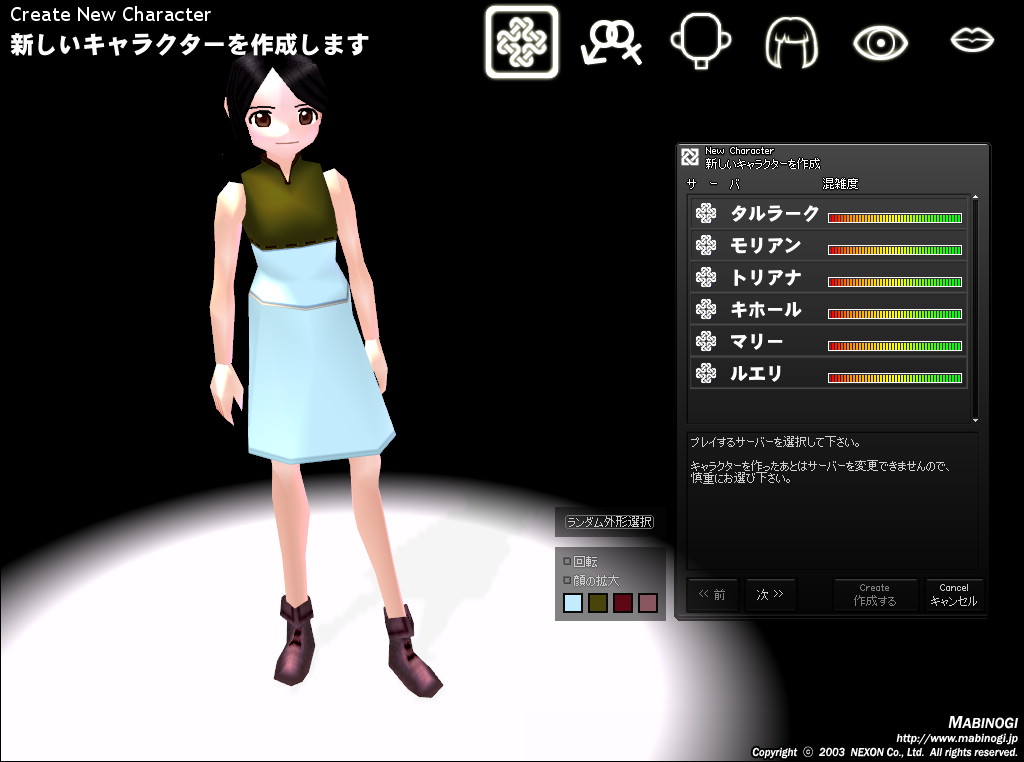This screenshot has width=1024, height=762.
Task: Click the knot icon beside マリー
Action: [706, 341]
